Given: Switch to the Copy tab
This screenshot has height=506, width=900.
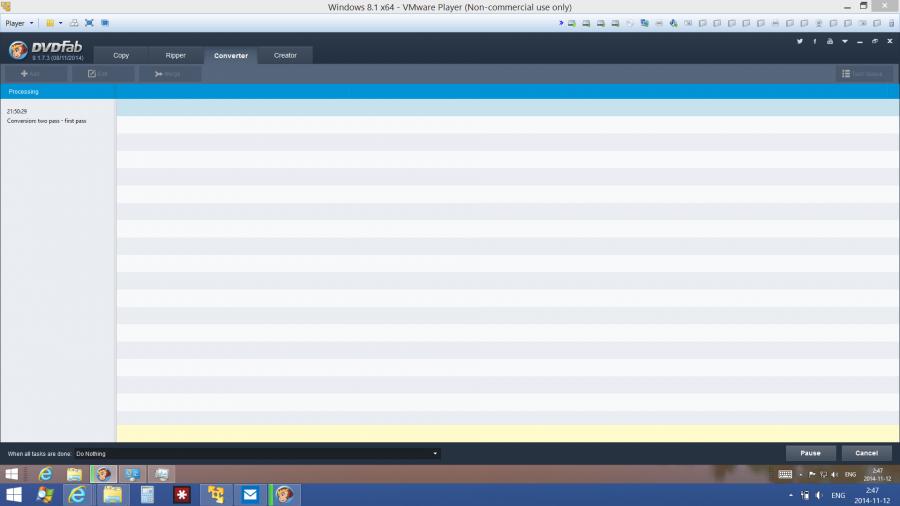Looking at the screenshot, I should point(121,56).
